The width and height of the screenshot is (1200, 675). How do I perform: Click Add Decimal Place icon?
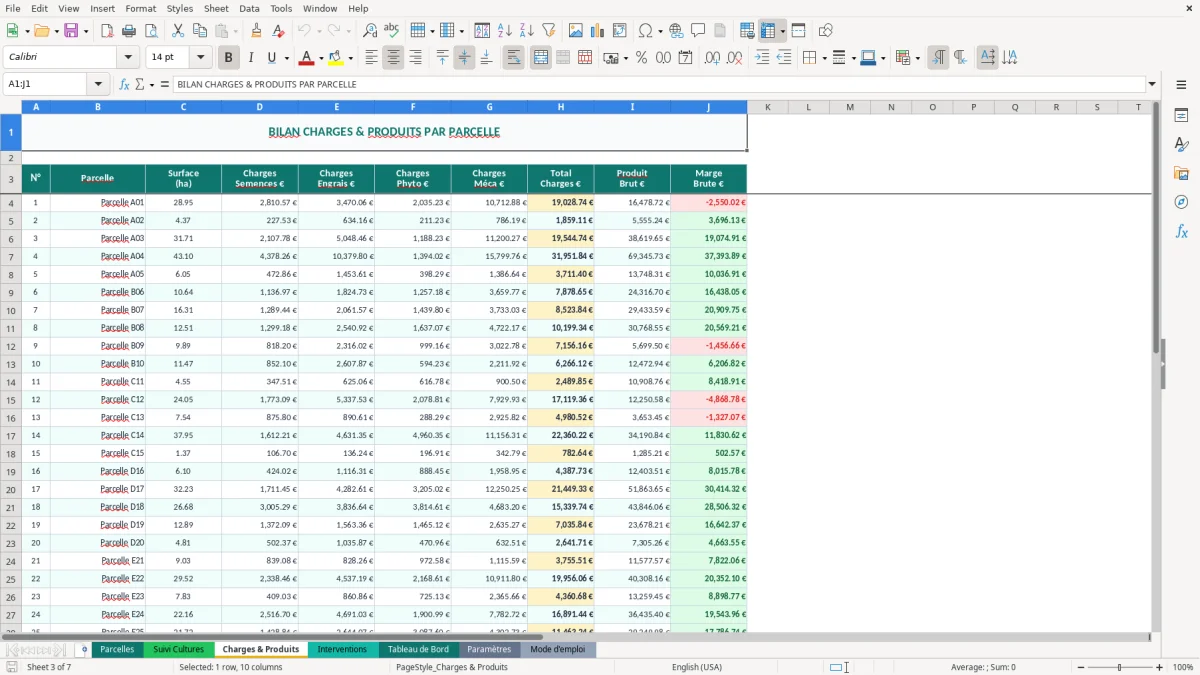coord(712,58)
